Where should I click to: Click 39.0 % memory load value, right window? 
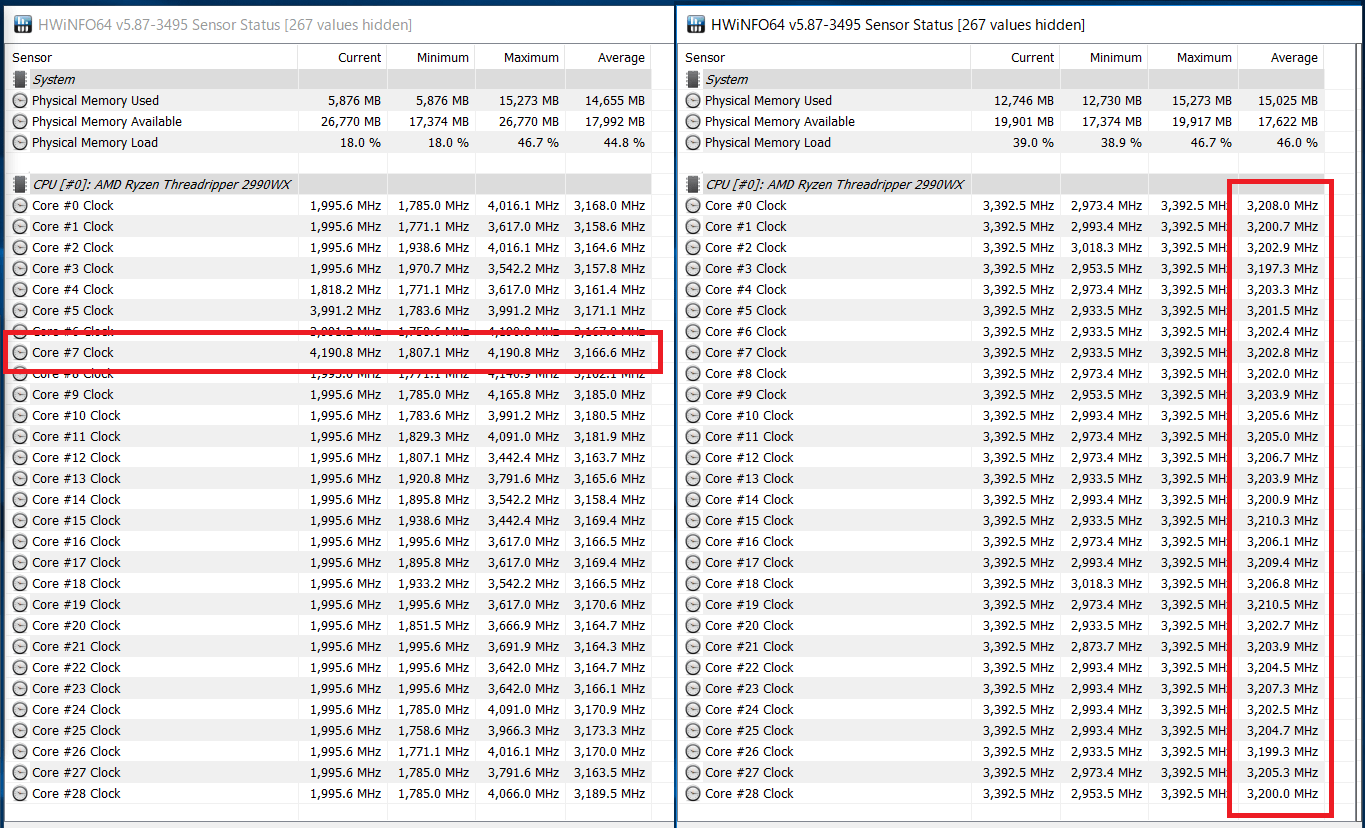point(1032,142)
